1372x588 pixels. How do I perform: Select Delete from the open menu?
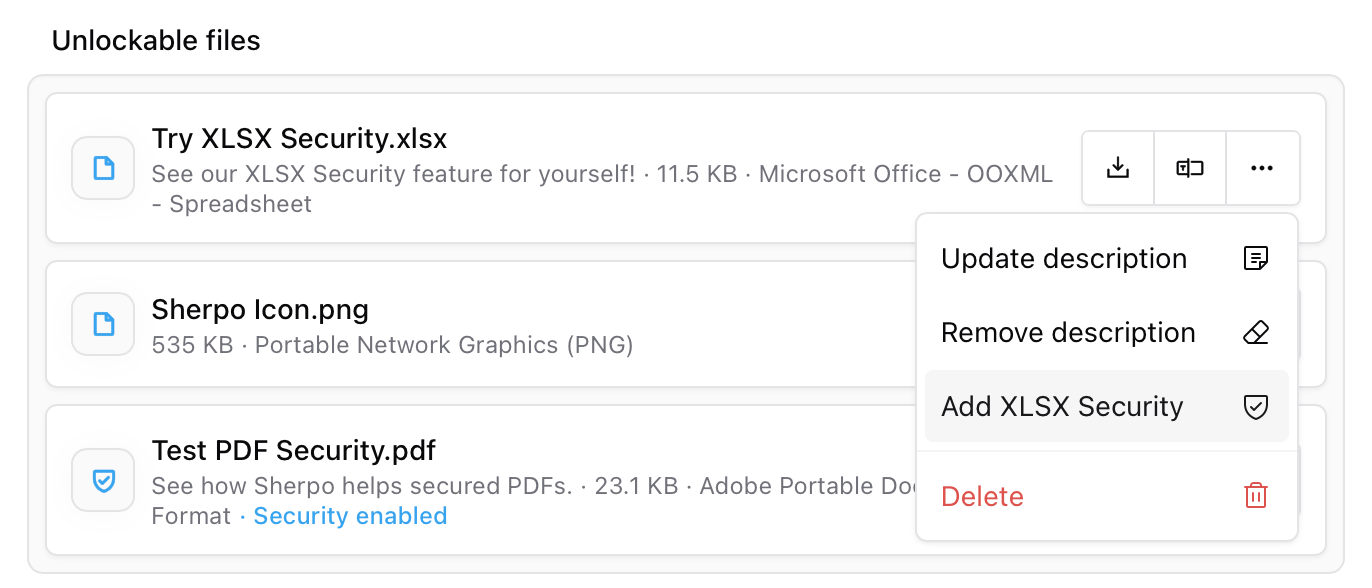click(982, 496)
